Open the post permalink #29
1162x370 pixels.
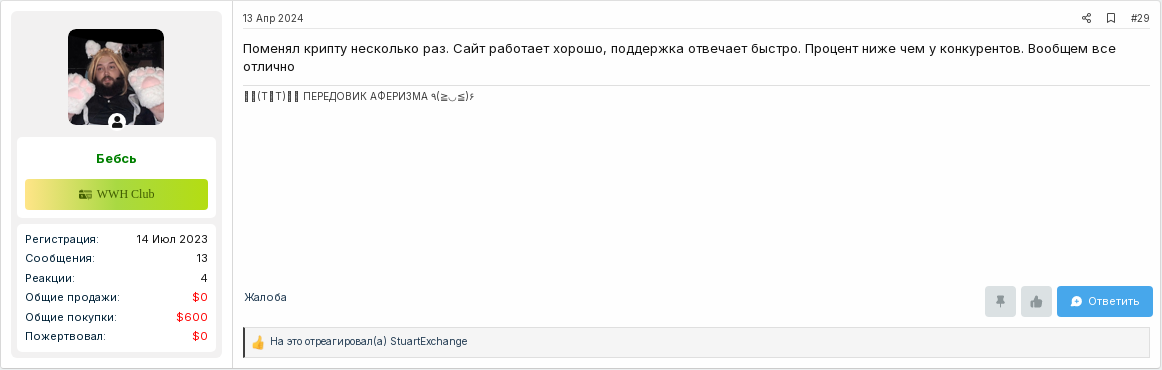1140,19
